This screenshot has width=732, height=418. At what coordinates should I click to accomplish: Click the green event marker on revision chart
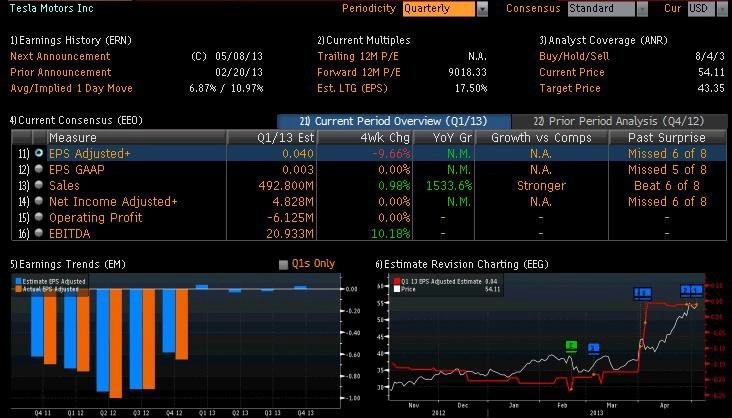click(571, 346)
